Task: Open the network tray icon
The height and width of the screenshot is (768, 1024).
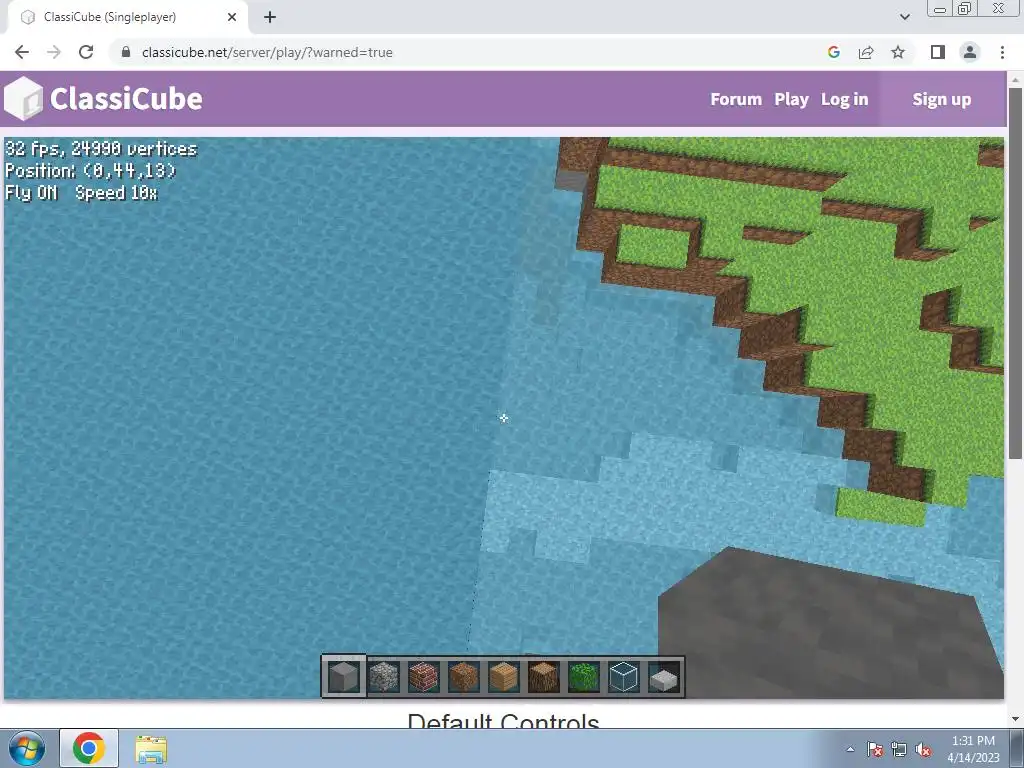Action: (x=899, y=749)
